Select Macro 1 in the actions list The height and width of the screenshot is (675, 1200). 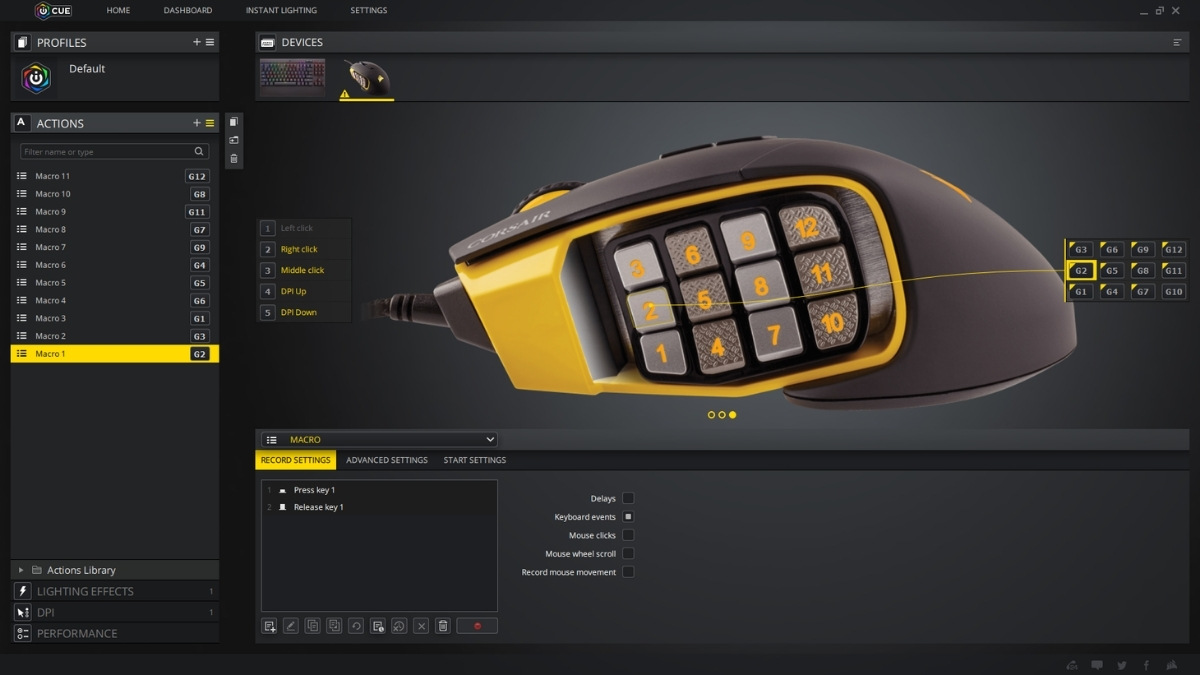(114, 354)
